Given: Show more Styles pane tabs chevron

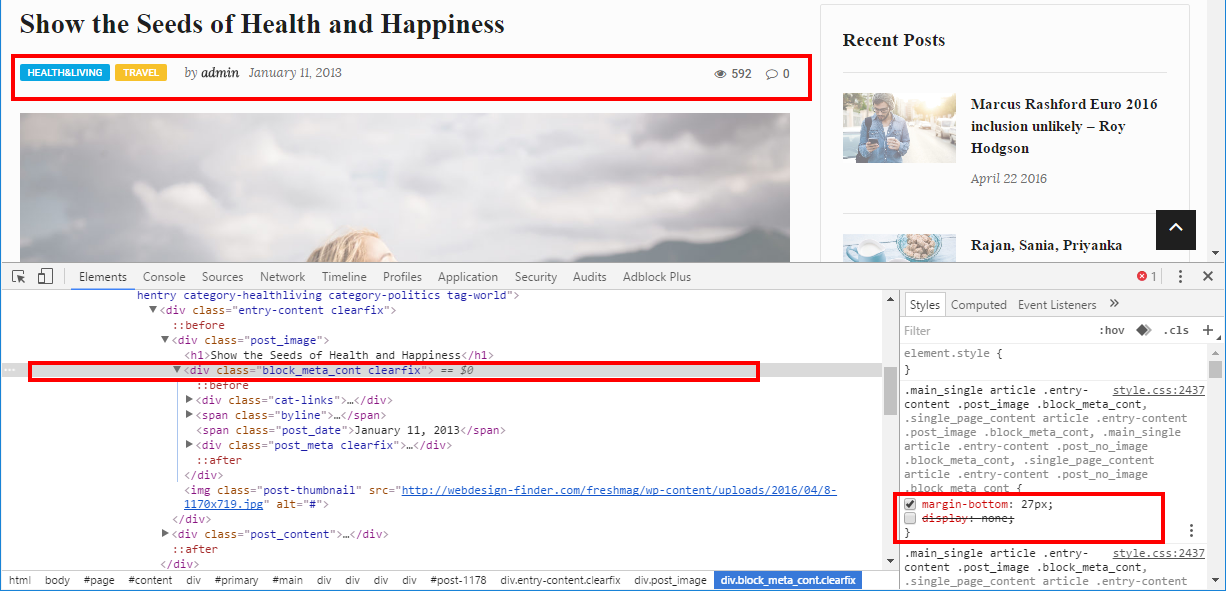Looking at the screenshot, I should pos(1114,304).
